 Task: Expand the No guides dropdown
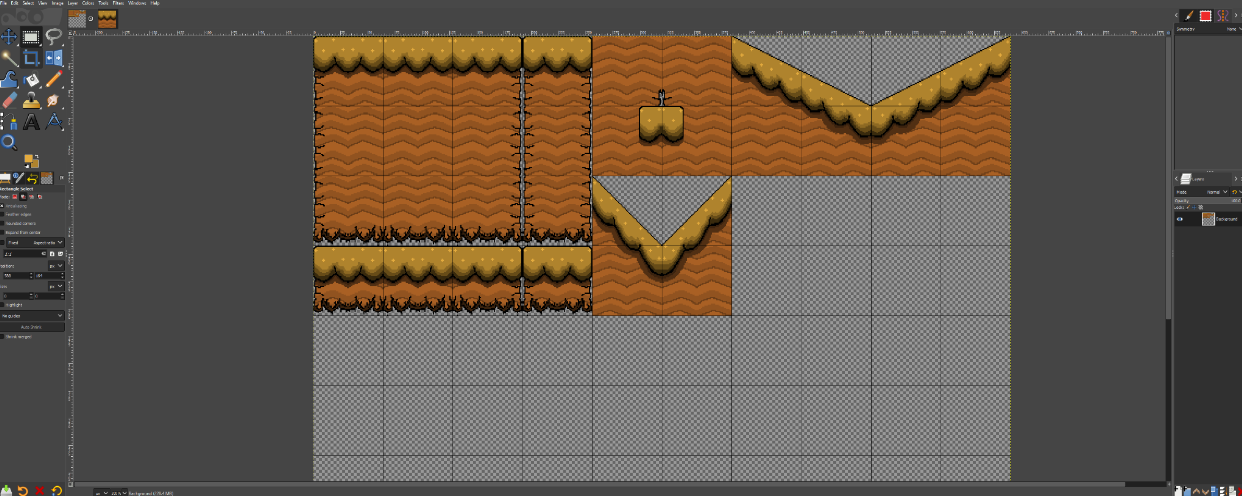pos(32,315)
